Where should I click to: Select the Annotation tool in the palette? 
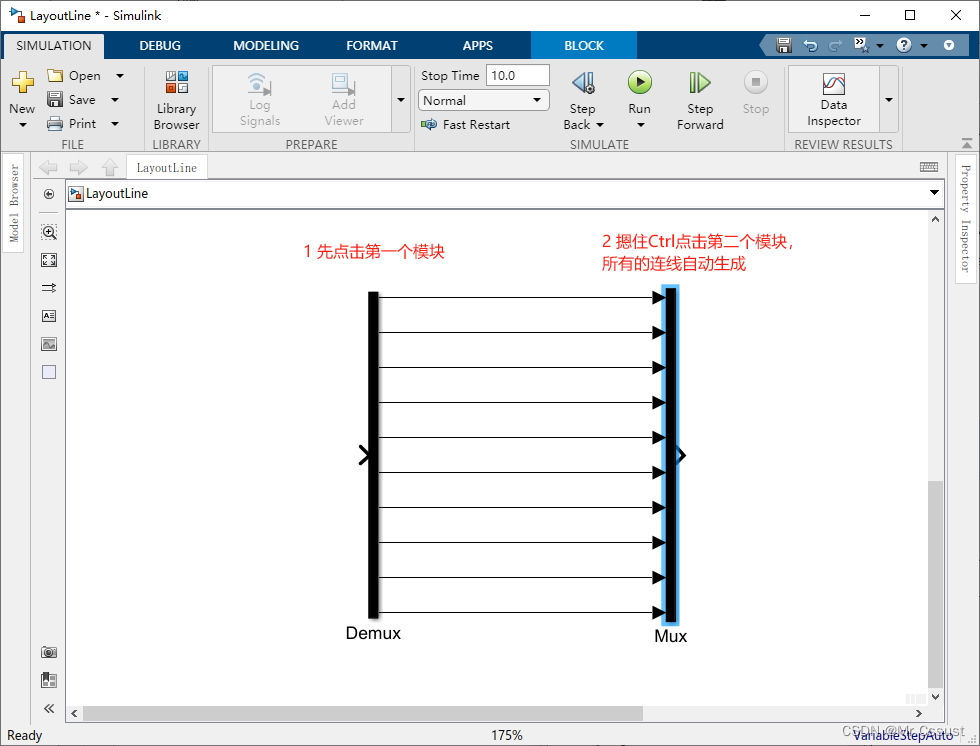48,315
